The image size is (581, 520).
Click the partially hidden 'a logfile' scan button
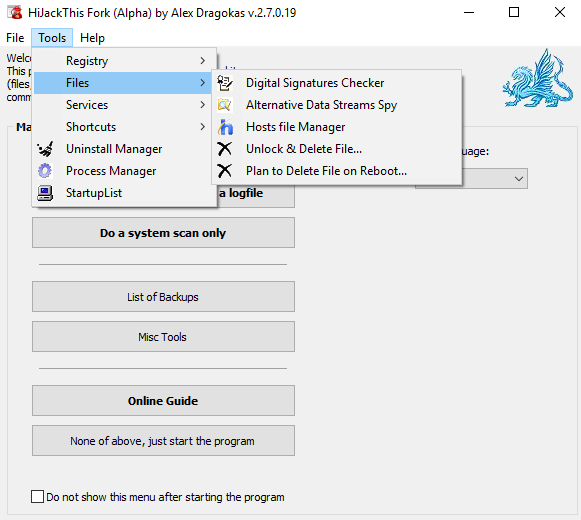point(256,196)
